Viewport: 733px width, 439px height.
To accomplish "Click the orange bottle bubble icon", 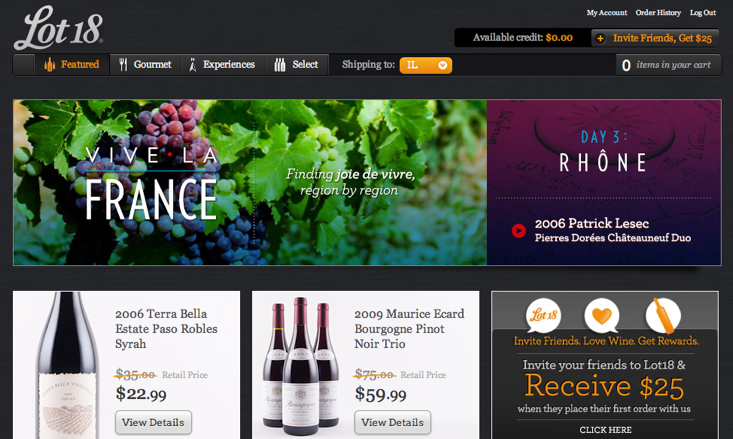I will (663, 315).
